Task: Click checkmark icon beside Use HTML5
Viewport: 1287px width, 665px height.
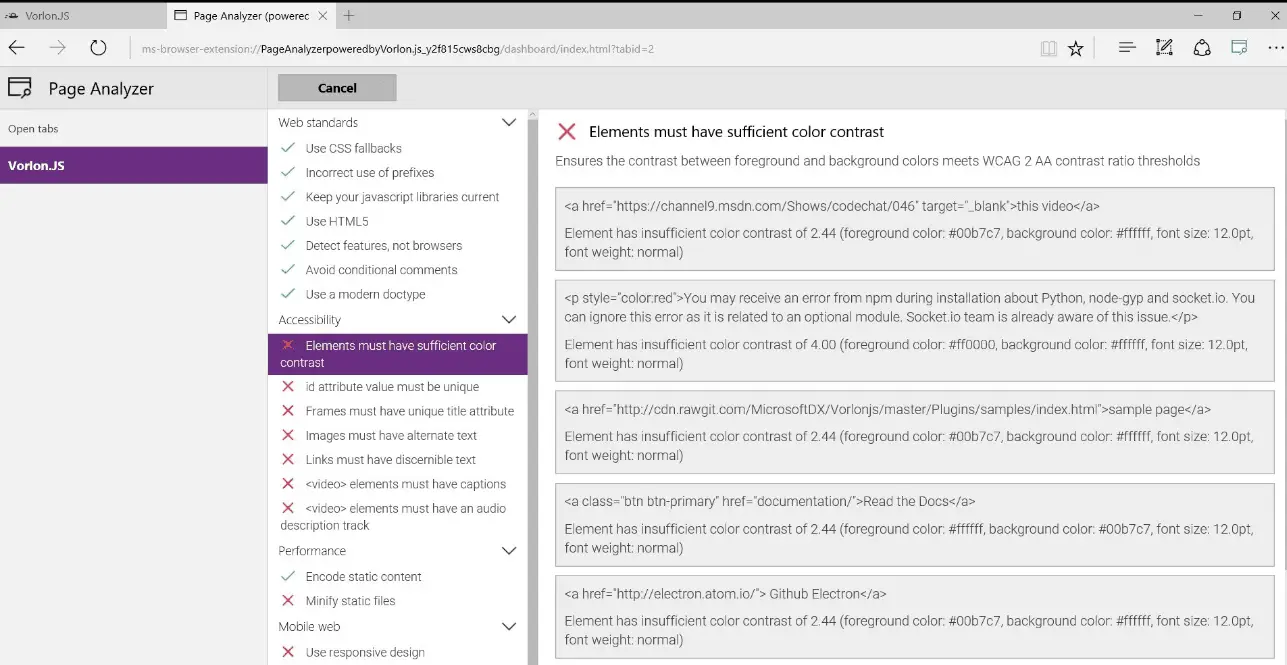Action: pos(288,221)
